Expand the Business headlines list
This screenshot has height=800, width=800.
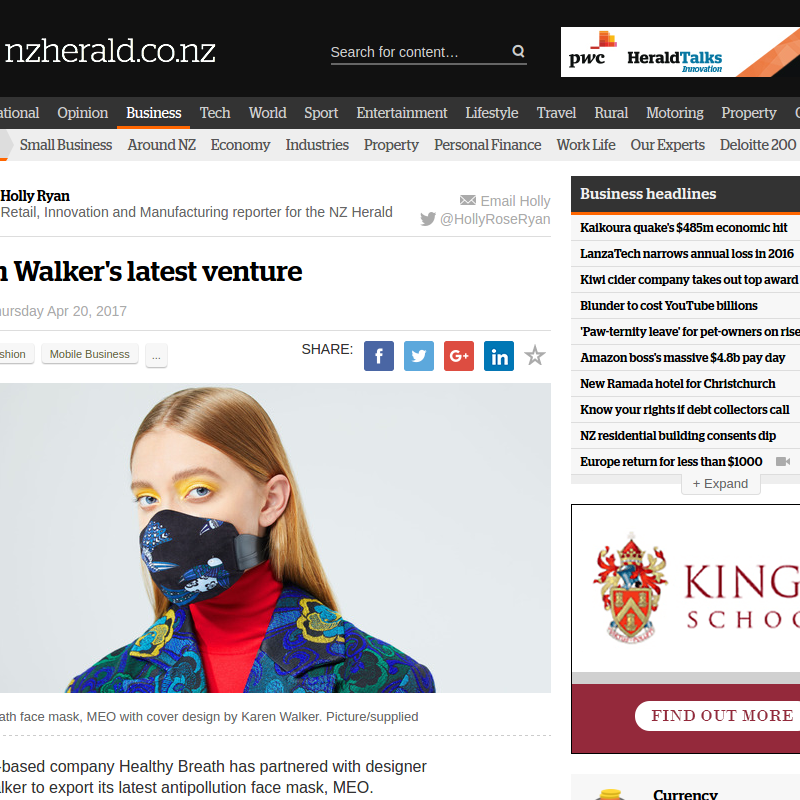[x=720, y=484]
